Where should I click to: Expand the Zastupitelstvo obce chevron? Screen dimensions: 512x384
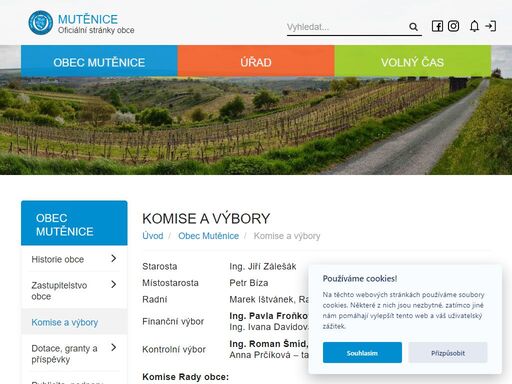pyautogui.click(x=114, y=284)
